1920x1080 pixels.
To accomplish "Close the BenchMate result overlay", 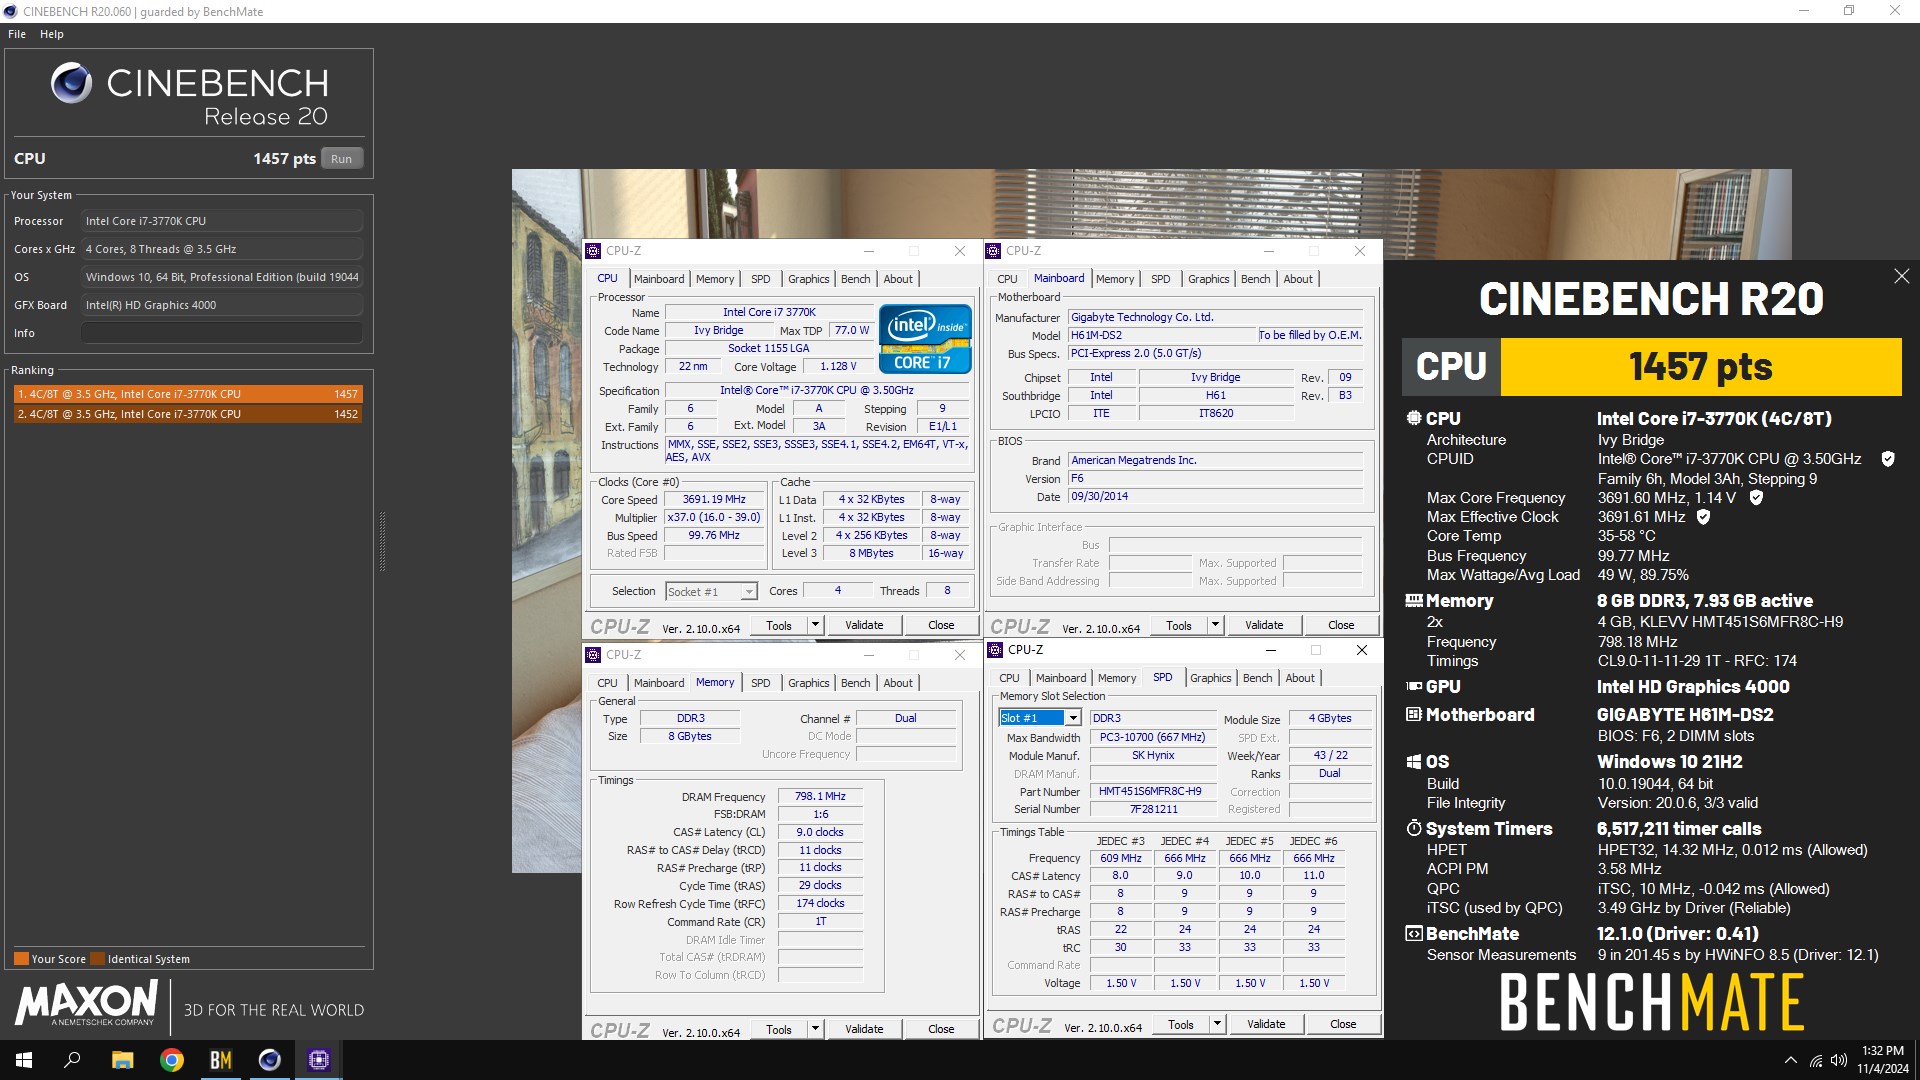I will [1901, 276].
